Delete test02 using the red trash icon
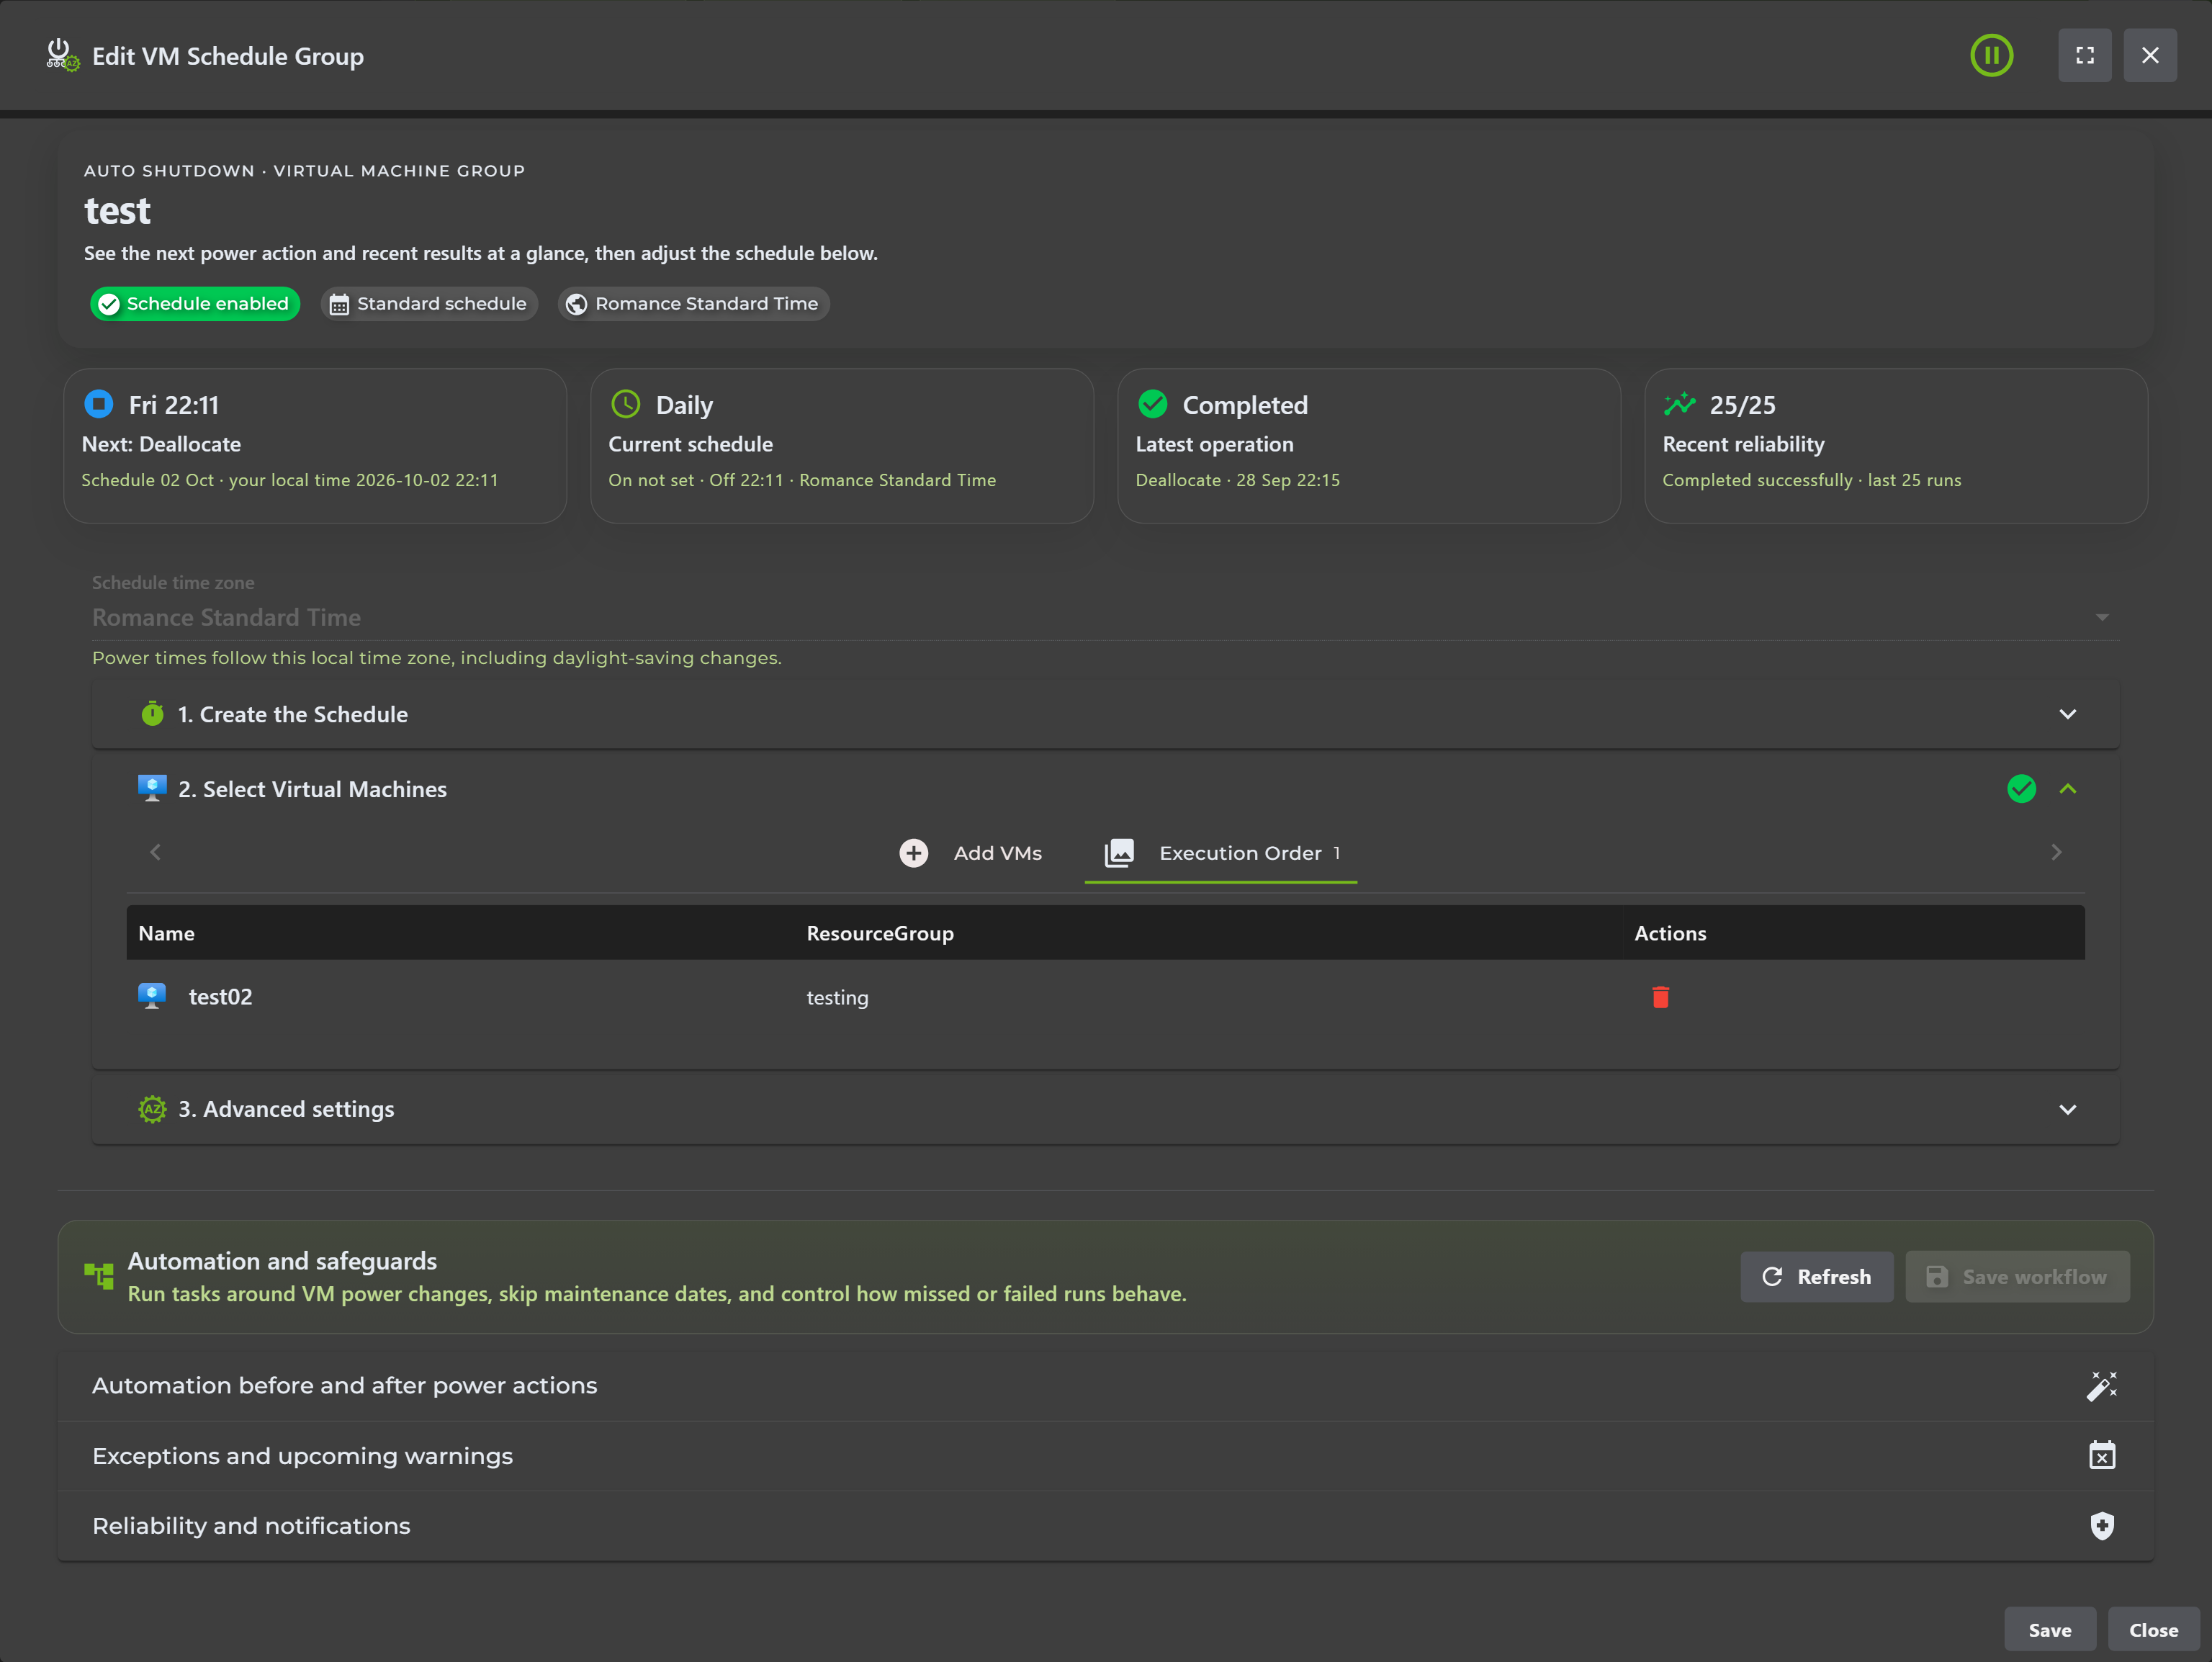2212x1662 pixels. 1661,997
